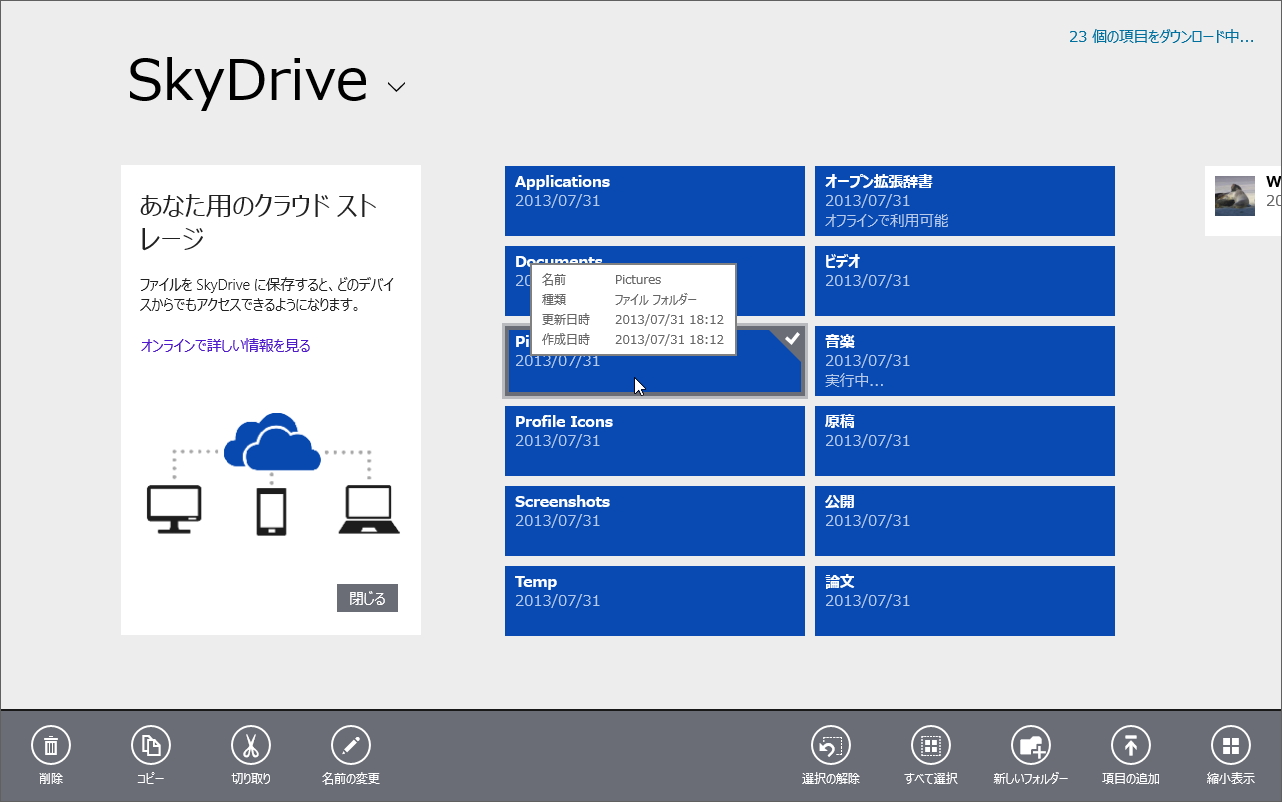The height and width of the screenshot is (802, 1282).
Task: Open the Temp folder tile
Action: click(x=655, y=600)
